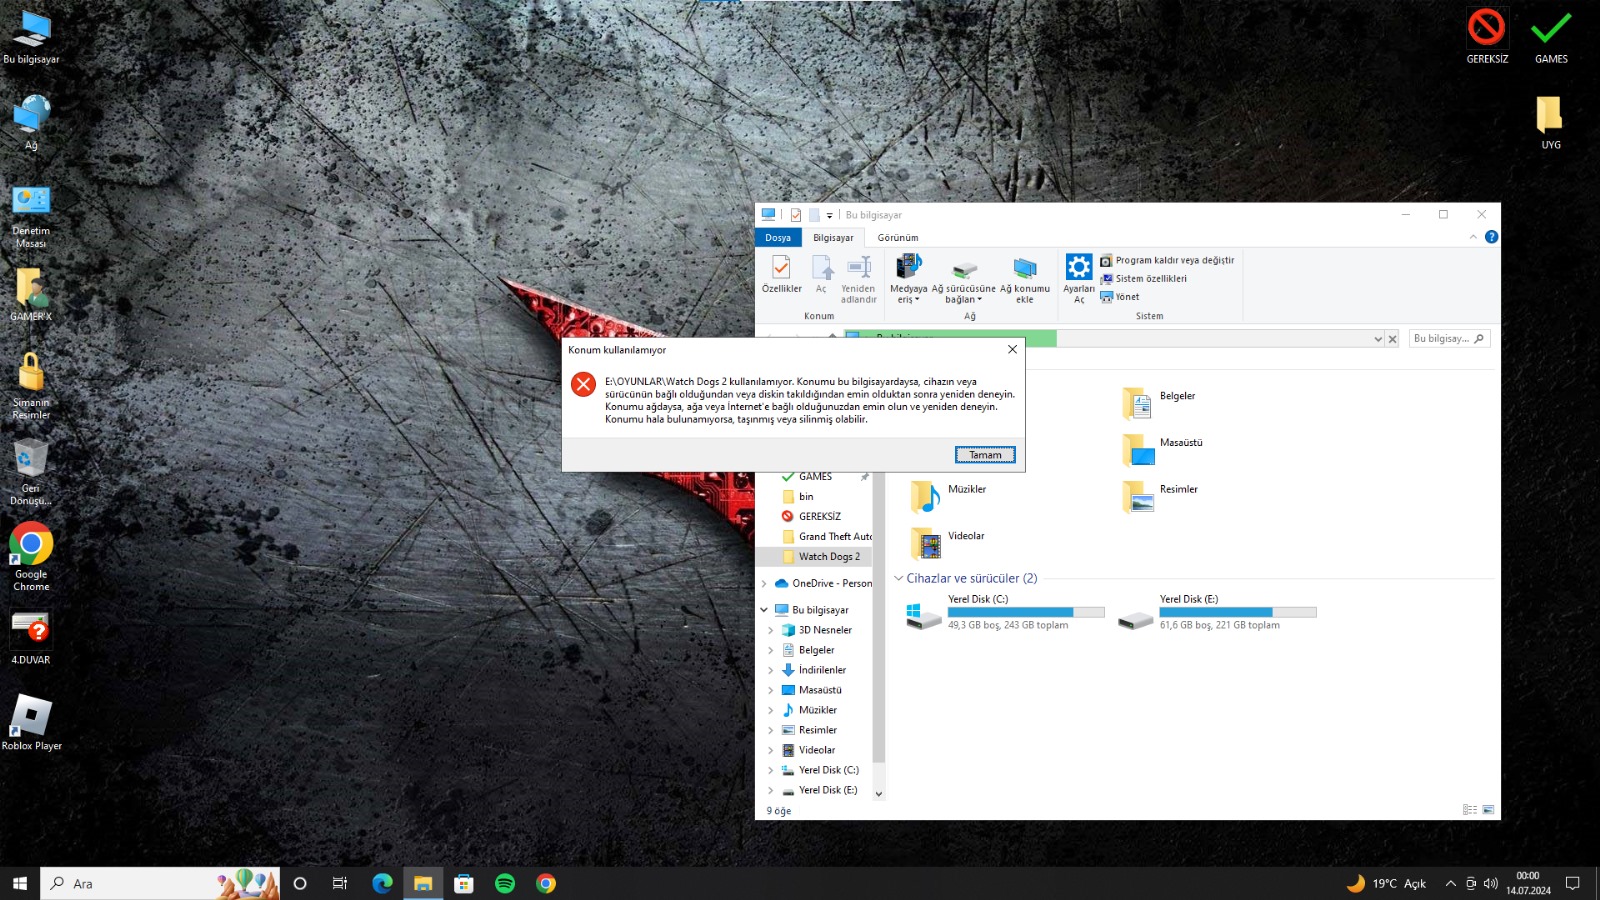
Task: Select the UYG folder on desktop
Action: point(1550,122)
